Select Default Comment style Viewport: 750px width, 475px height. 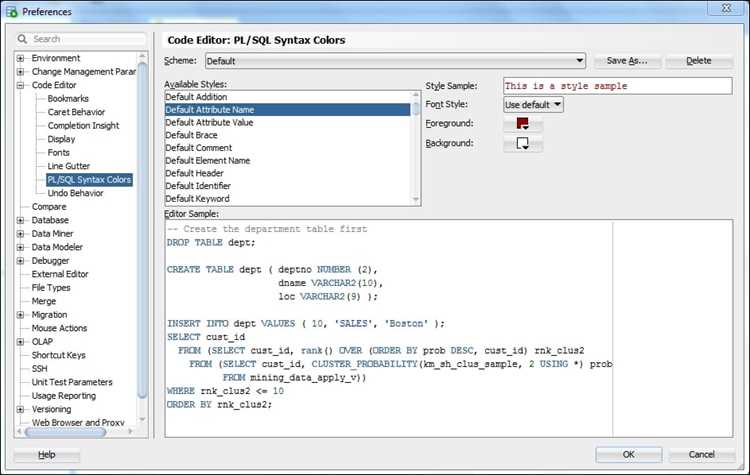tap(287, 148)
